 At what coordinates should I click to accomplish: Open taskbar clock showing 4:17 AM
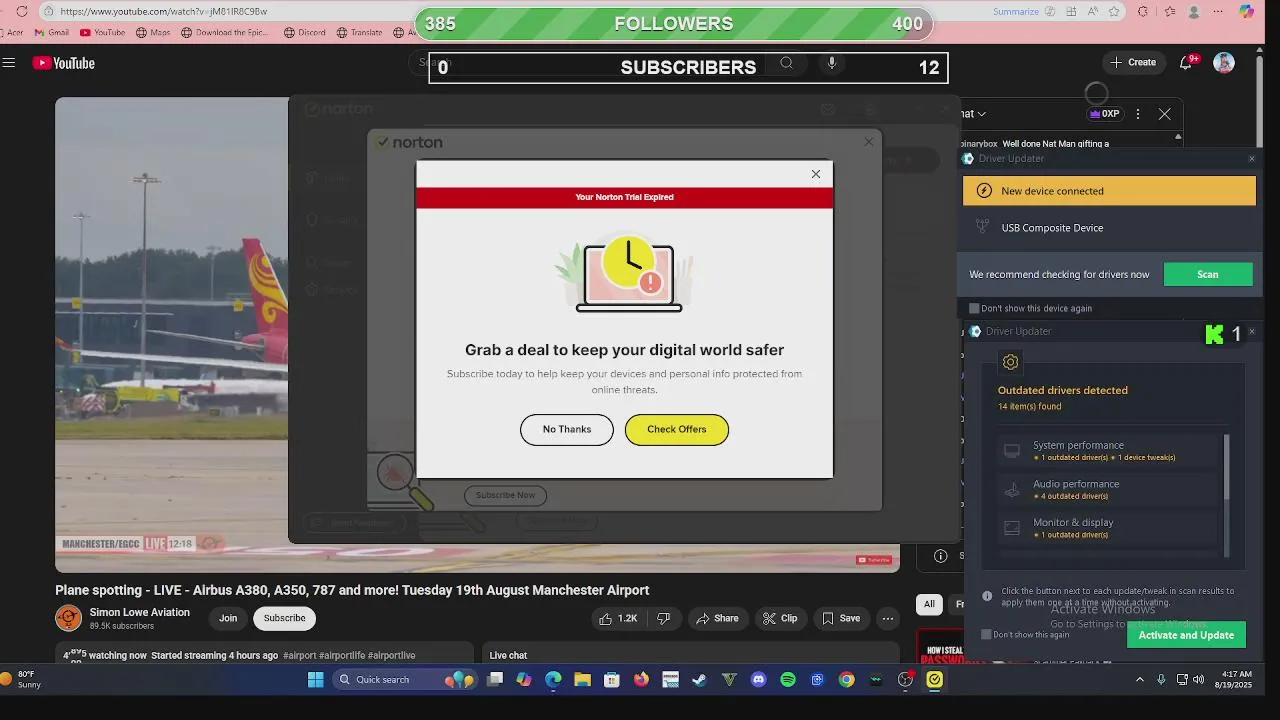click(1236, 680)
